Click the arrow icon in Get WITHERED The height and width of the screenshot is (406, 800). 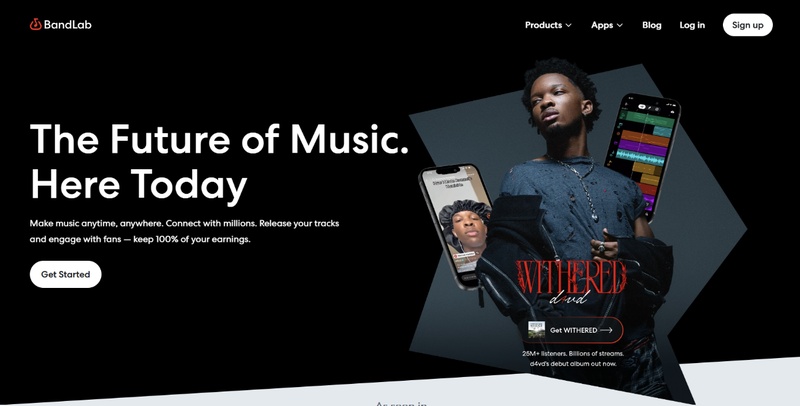pyautogui.click(x=606, y=330)
